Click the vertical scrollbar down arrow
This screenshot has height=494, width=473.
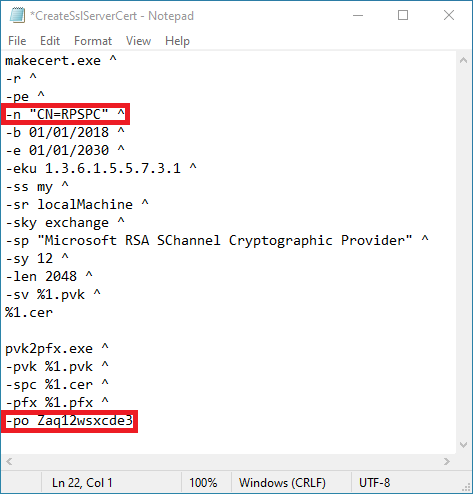(463, 445)
